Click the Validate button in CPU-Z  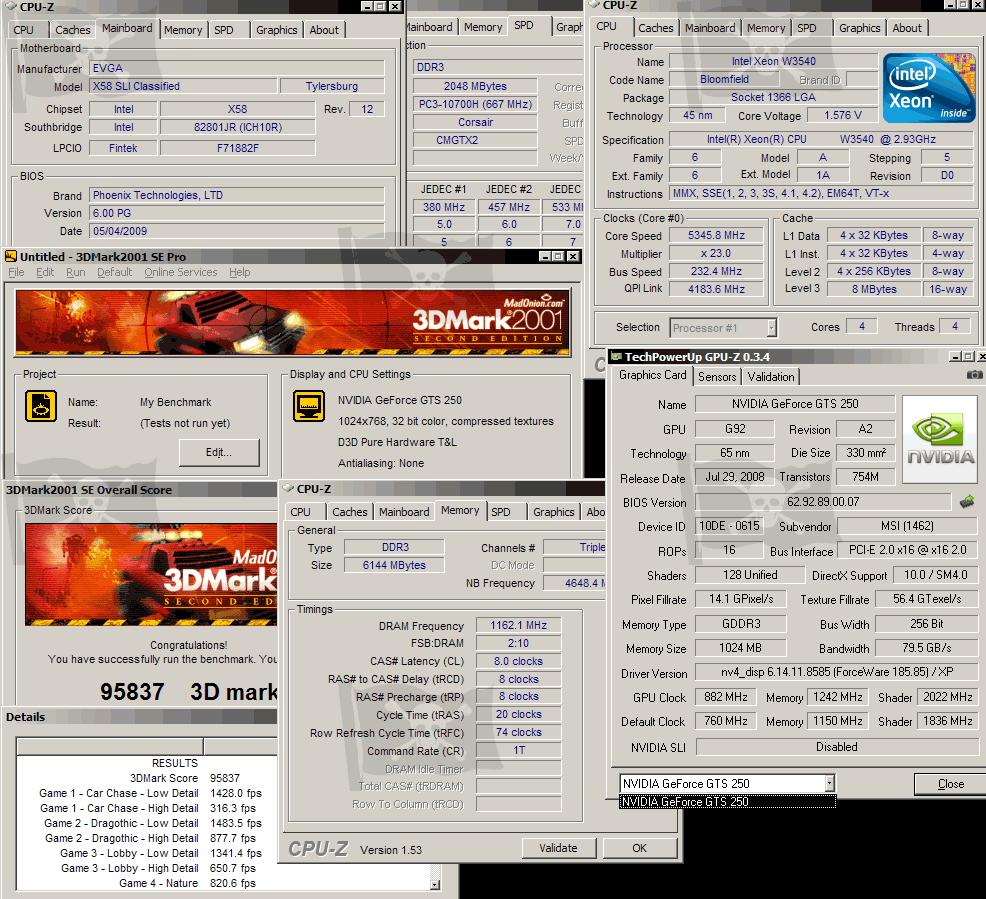(x=558, y=848)
